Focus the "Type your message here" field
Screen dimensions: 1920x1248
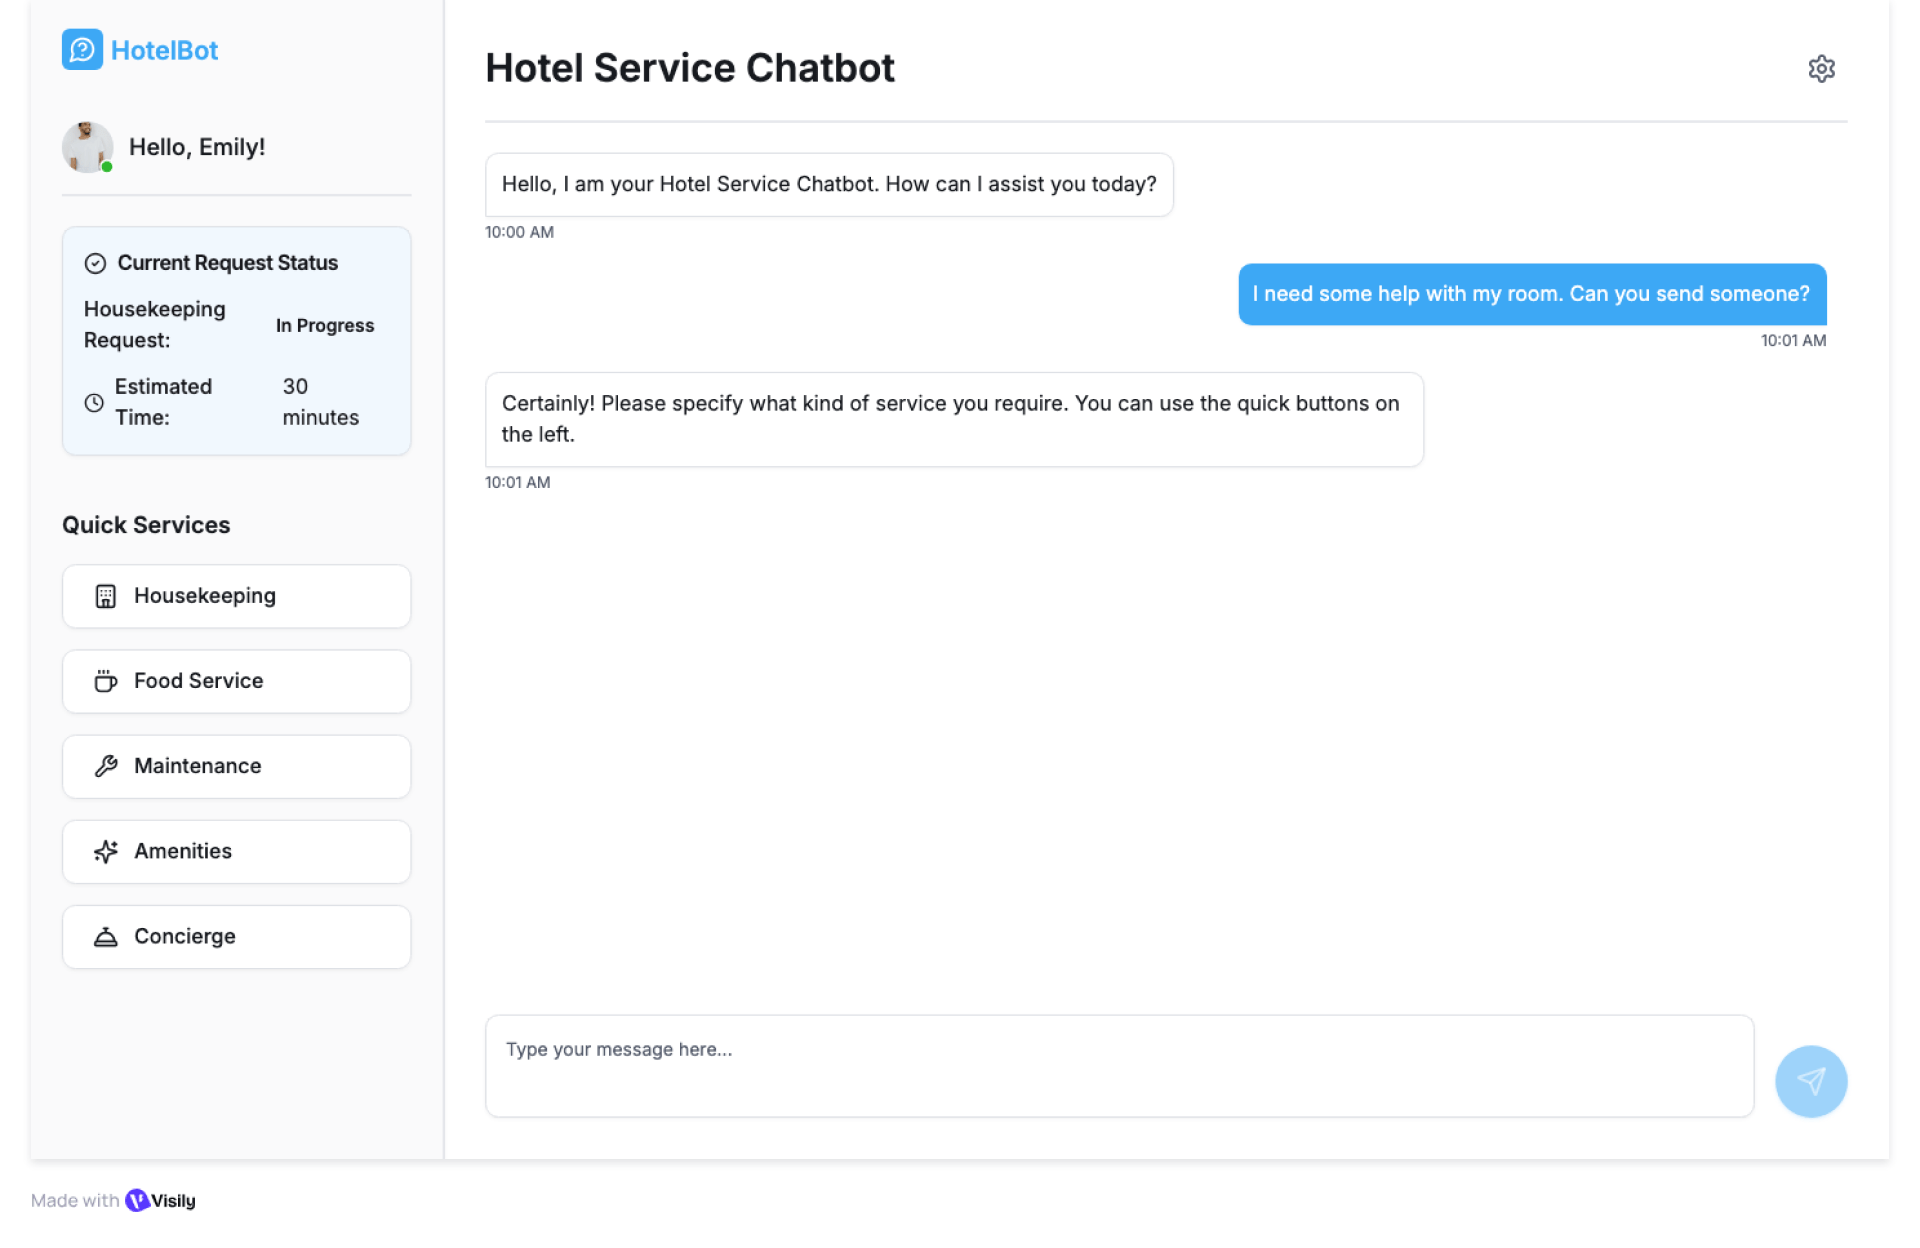1118,1065
